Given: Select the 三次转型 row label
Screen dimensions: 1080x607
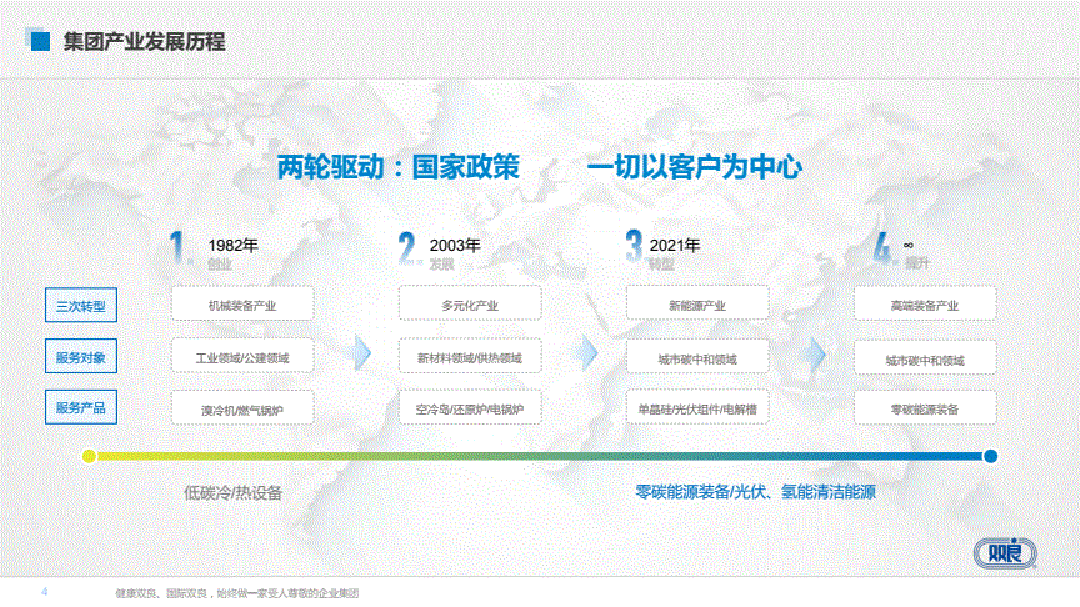Looking at the screenshot, I should pos(81,305).
